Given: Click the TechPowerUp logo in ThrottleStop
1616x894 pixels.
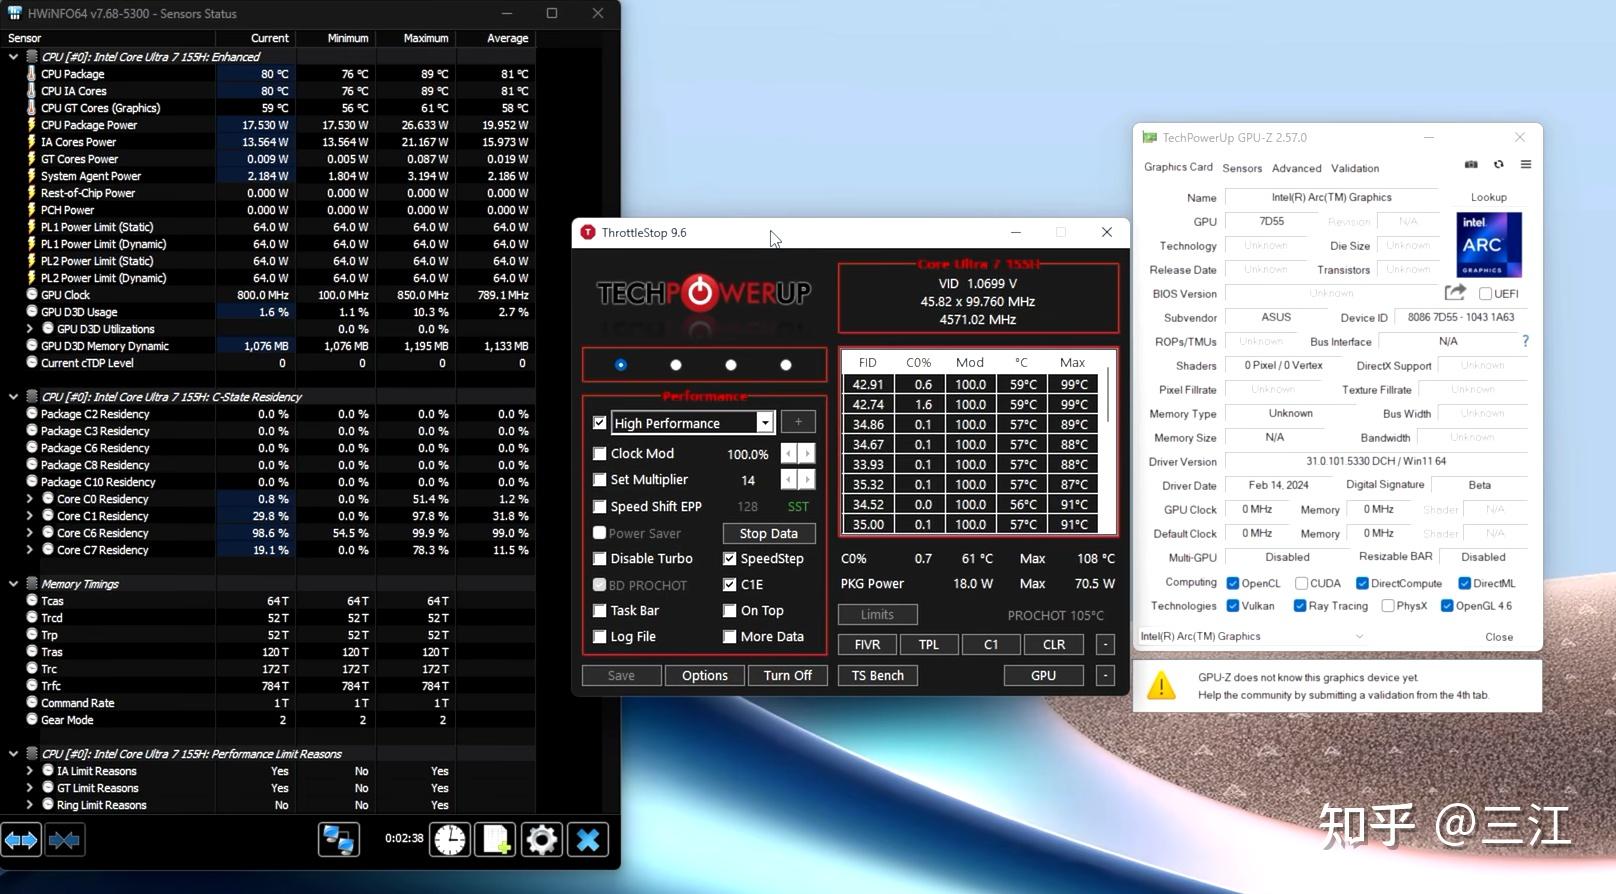Looking at the screenshot, I should (704, 293).
